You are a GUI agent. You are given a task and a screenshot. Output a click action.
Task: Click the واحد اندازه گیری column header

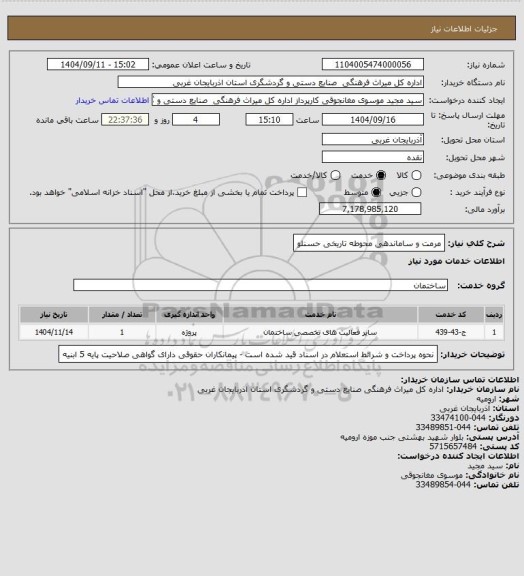tap(189, 314)
